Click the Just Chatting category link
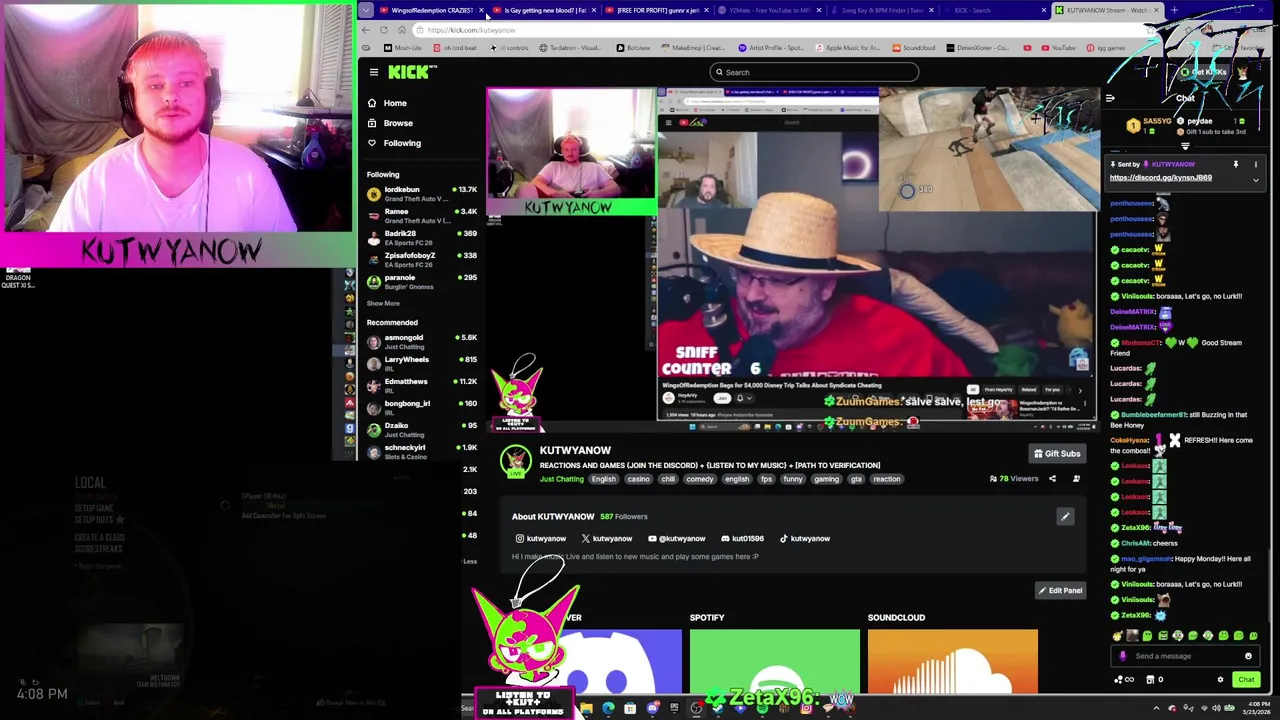 click(x=561, y=479)
